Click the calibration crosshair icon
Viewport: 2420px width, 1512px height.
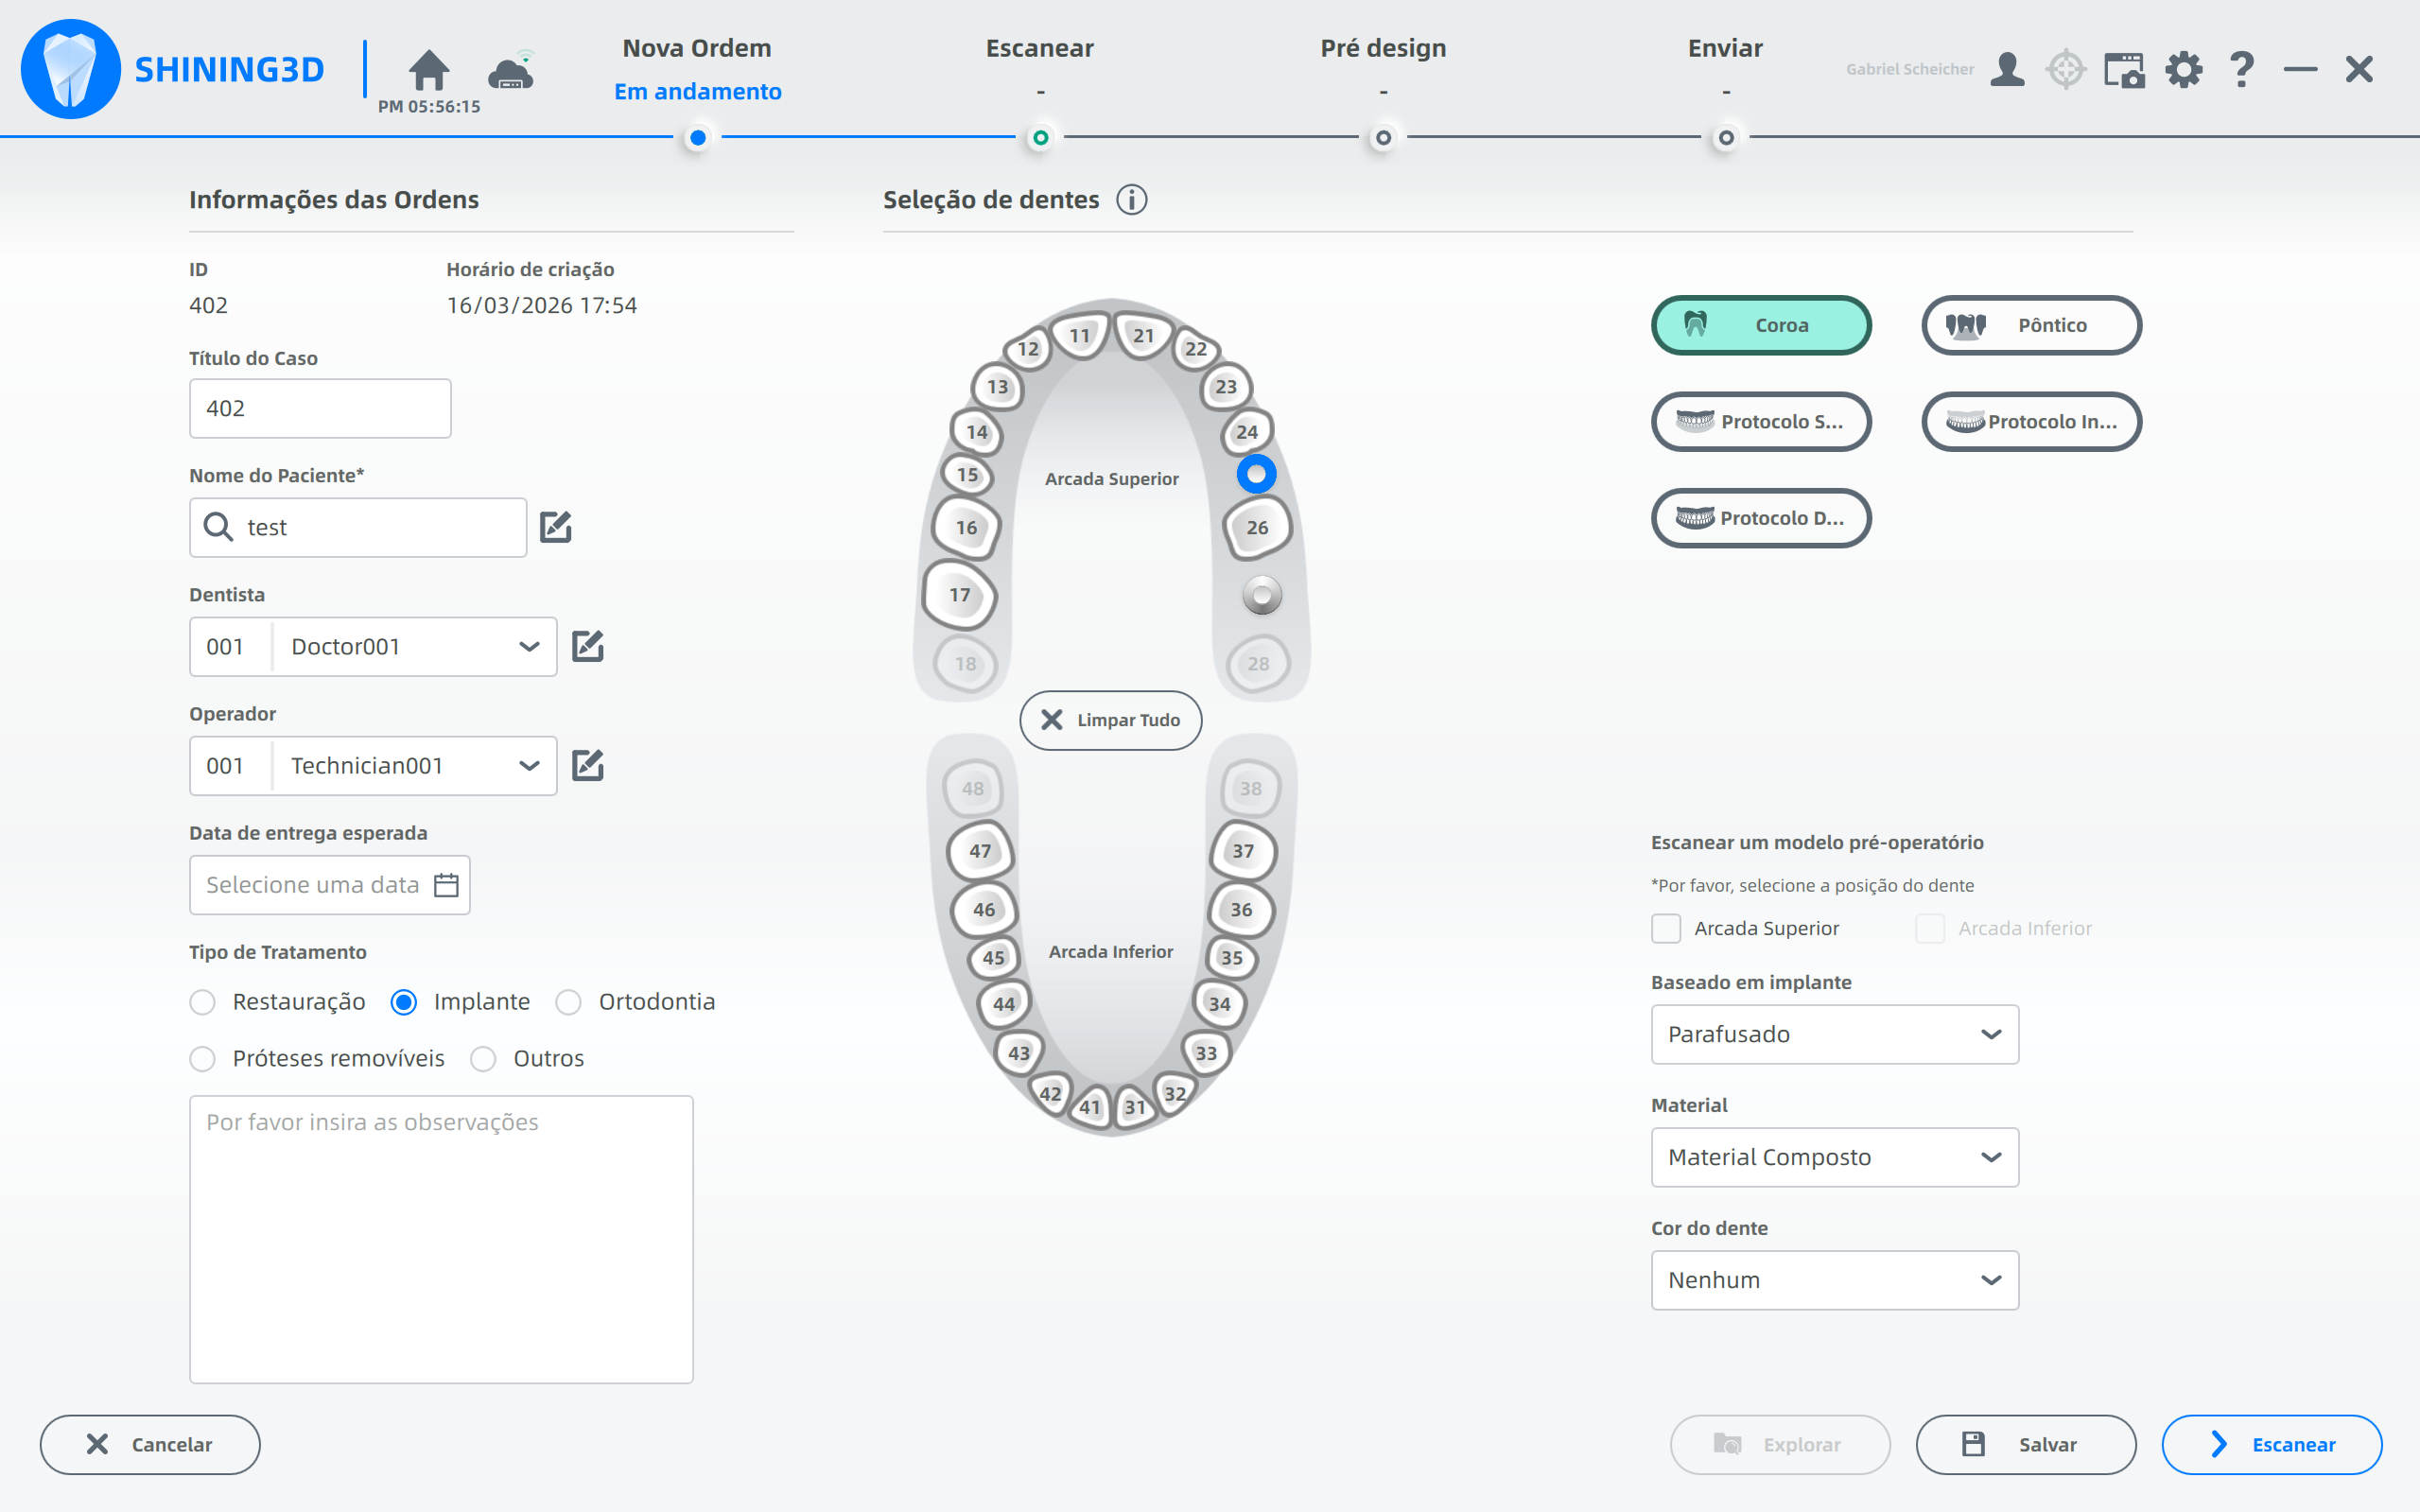pos(2065,70)
